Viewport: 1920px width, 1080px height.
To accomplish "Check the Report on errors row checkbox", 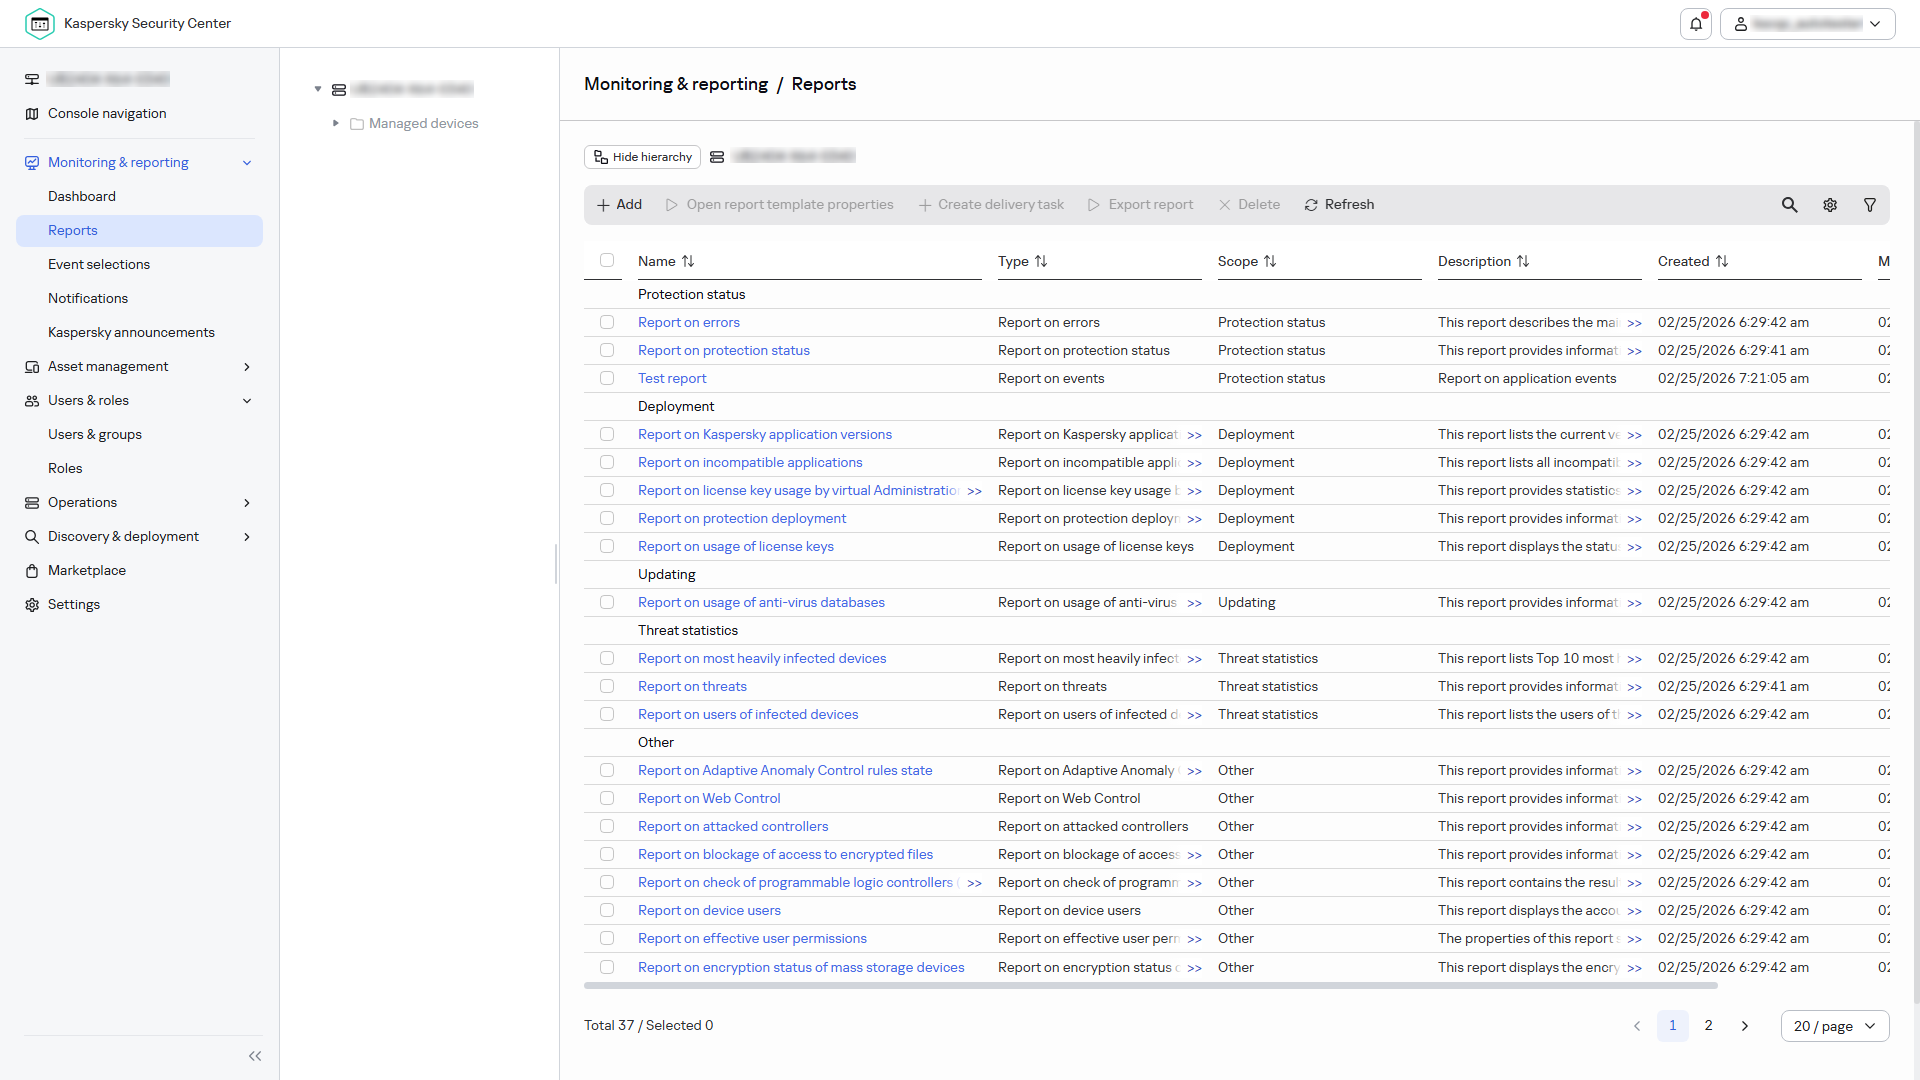I will click(607, 322).
